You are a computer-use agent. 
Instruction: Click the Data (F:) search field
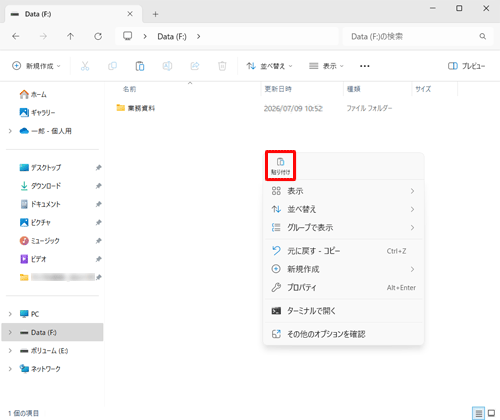pyautogui.click(x=418, y=36)
